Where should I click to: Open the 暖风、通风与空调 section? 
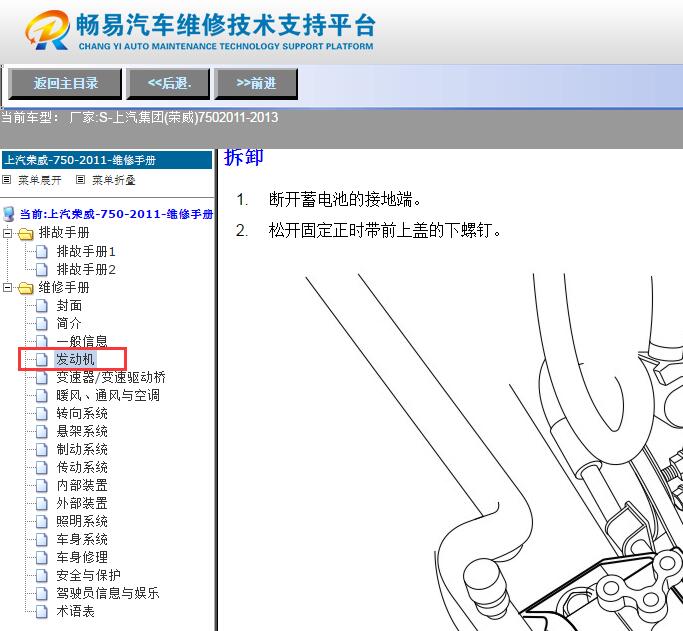click(x=108, y=395)
